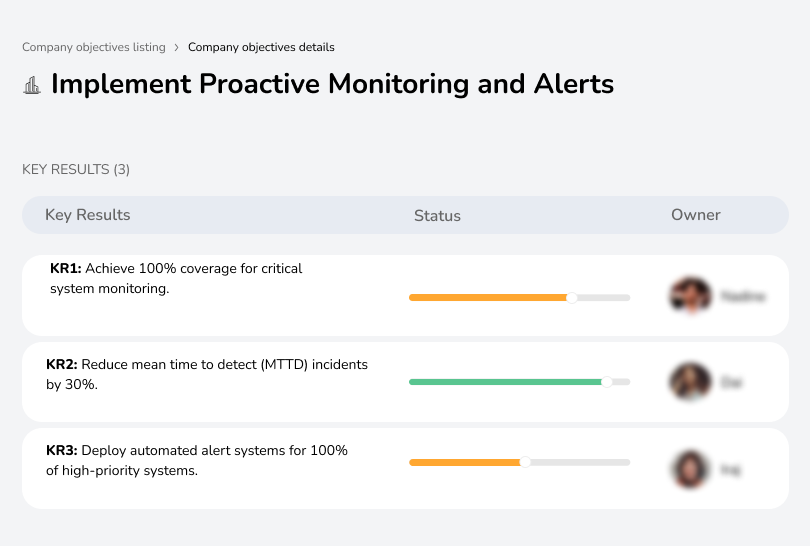Select the objective title Implement Proactive Monitoring and Alerts
This screenshot has width=810, height=546.
click(x=332, y=84)
